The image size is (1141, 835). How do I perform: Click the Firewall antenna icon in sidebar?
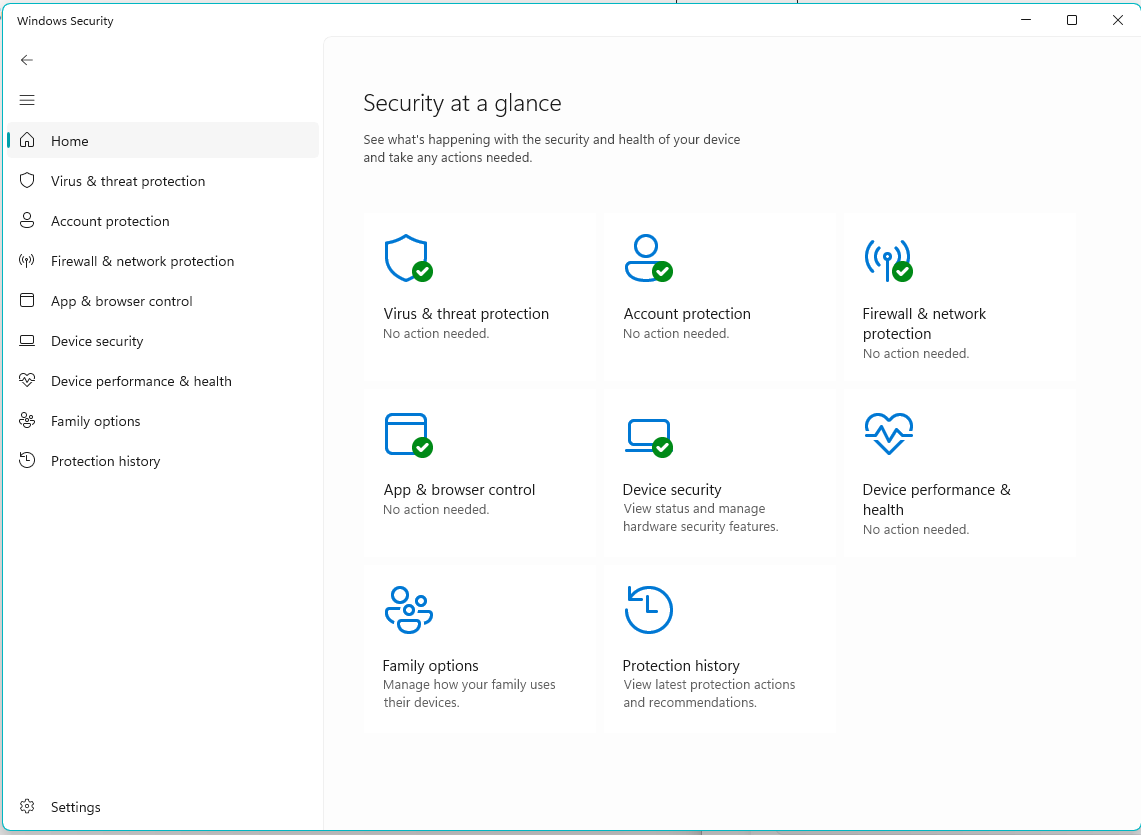(27, 260)
